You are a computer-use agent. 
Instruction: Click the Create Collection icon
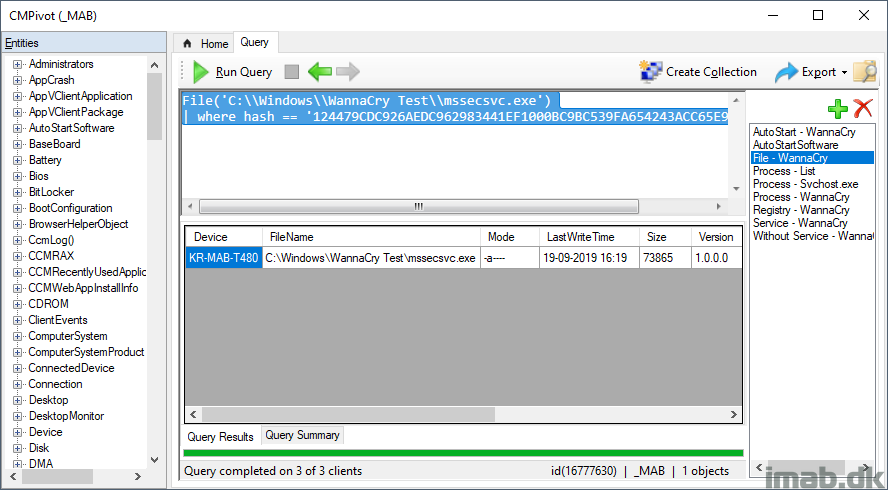(651, 72)
